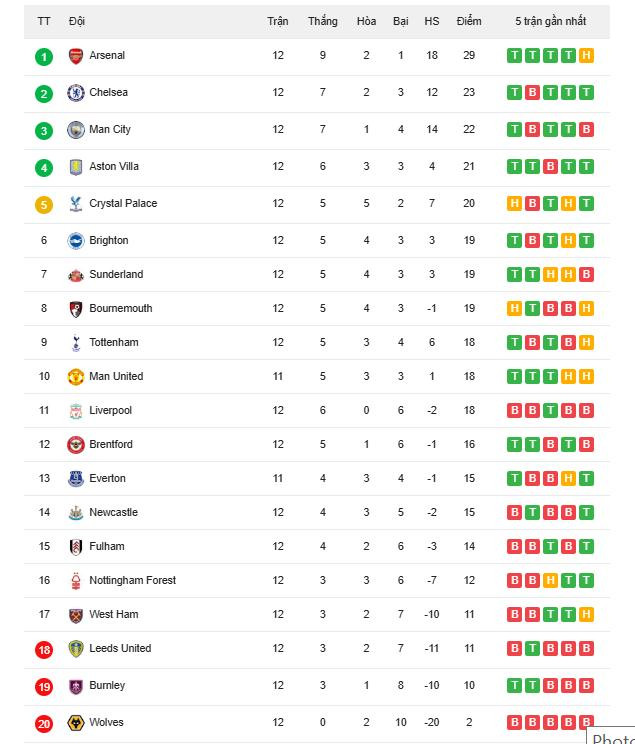Open the Brighton team link

tap(108, 241)
